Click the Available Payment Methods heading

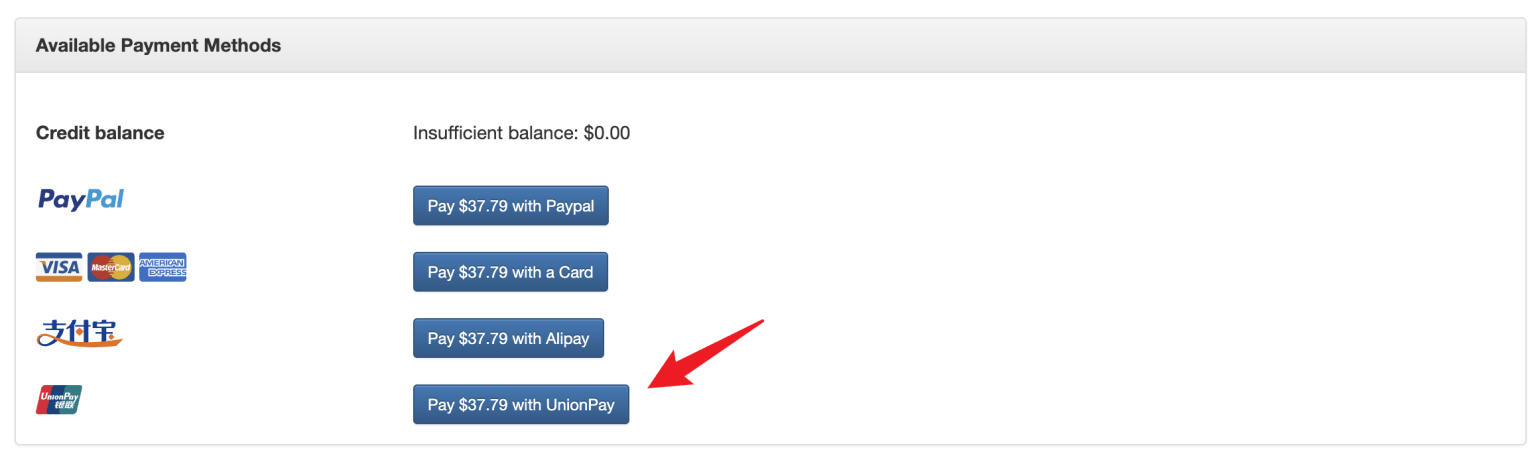tap(158, 46)
